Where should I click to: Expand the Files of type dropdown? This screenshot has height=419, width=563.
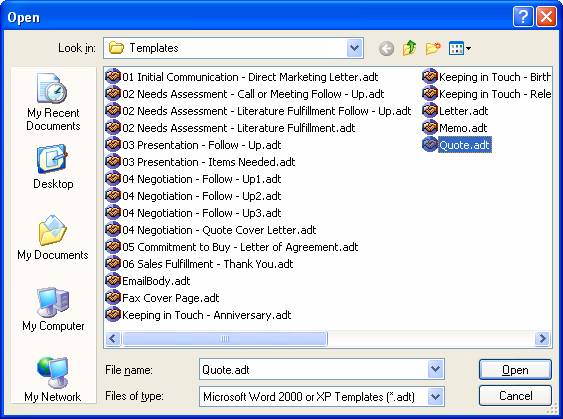click(436, 397)
